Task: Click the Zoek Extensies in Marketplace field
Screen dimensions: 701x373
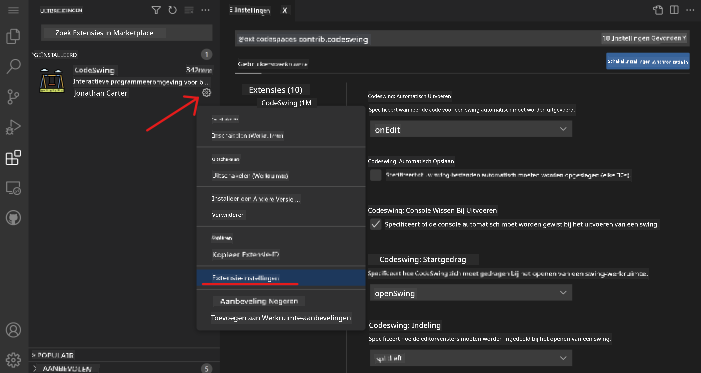Action: tap(127, 33)
